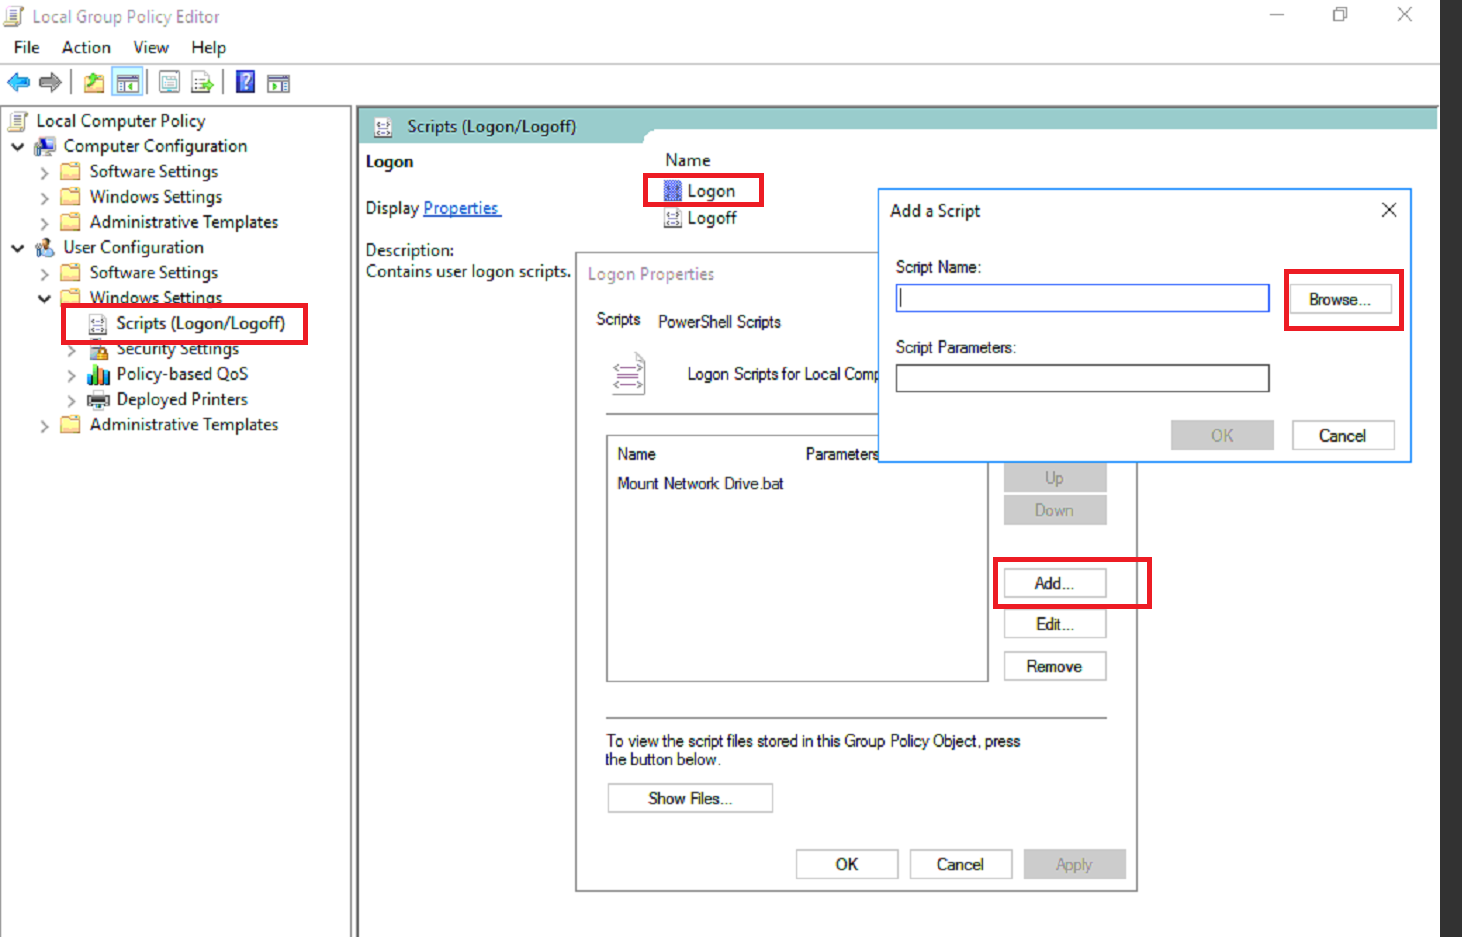Click the Local Computer Policy scroll icon
The width and height of the screenshot is (1462, 937).
pyautogui.click(x=18, y=121)
